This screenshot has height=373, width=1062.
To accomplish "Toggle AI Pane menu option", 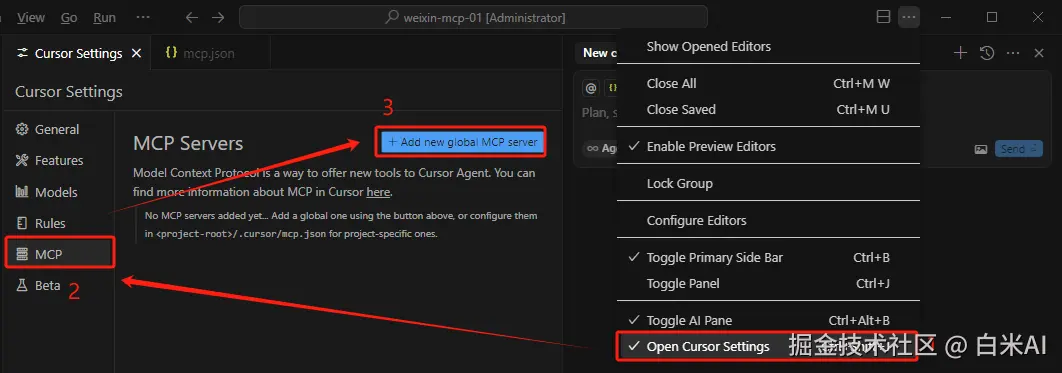I will [x=769, y=320].
